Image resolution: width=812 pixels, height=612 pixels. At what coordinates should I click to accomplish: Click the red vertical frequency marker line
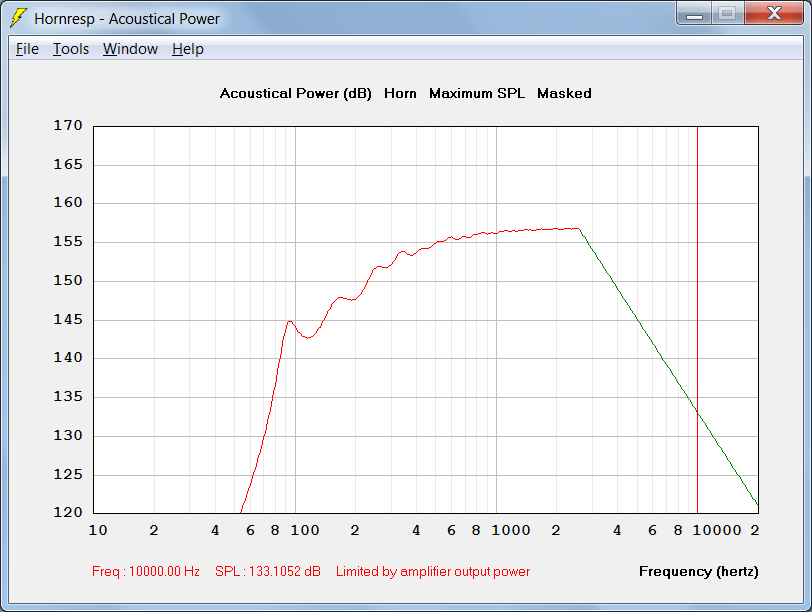click(x=697, y=320)
